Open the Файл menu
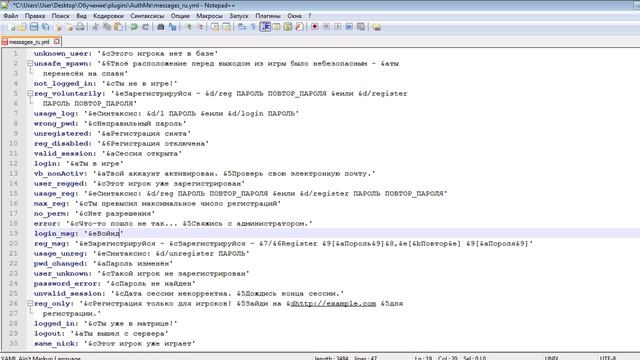Viewport: 640px width, 360px height. point(11,16)
